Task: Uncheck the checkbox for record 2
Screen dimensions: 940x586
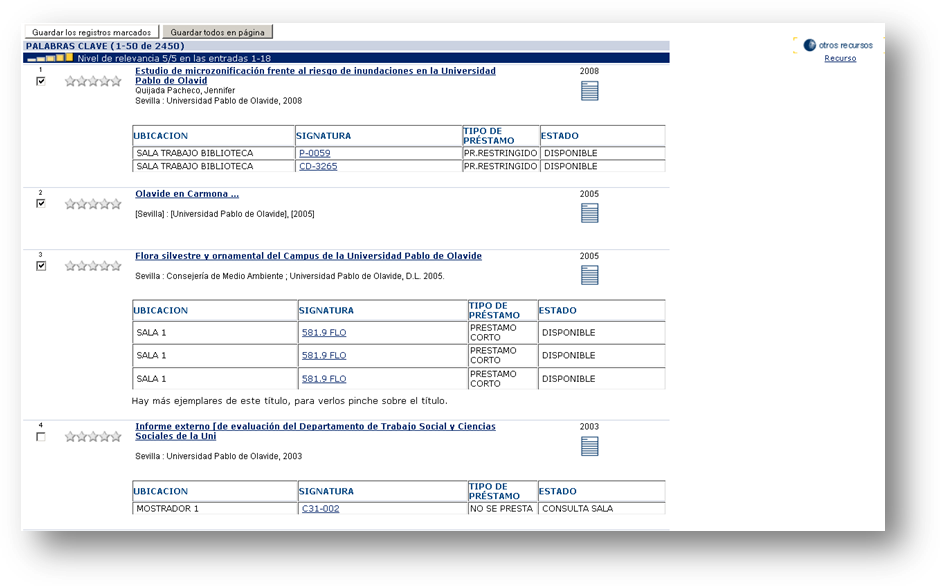Action: [41, 203]
